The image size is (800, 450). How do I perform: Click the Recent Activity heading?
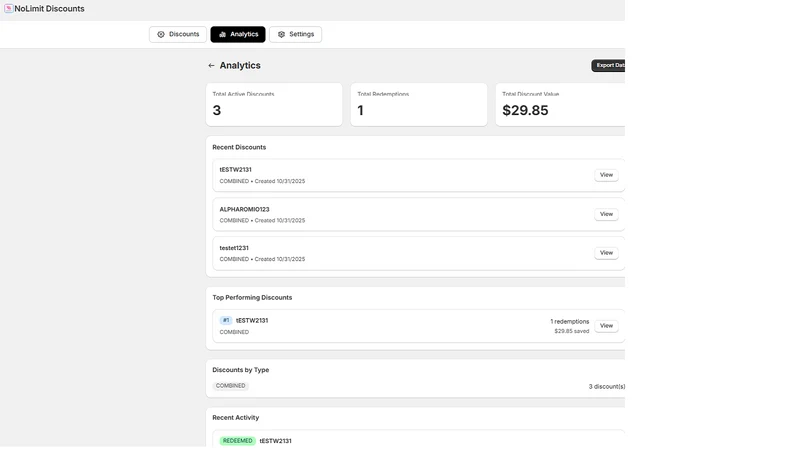coord(236,418)
